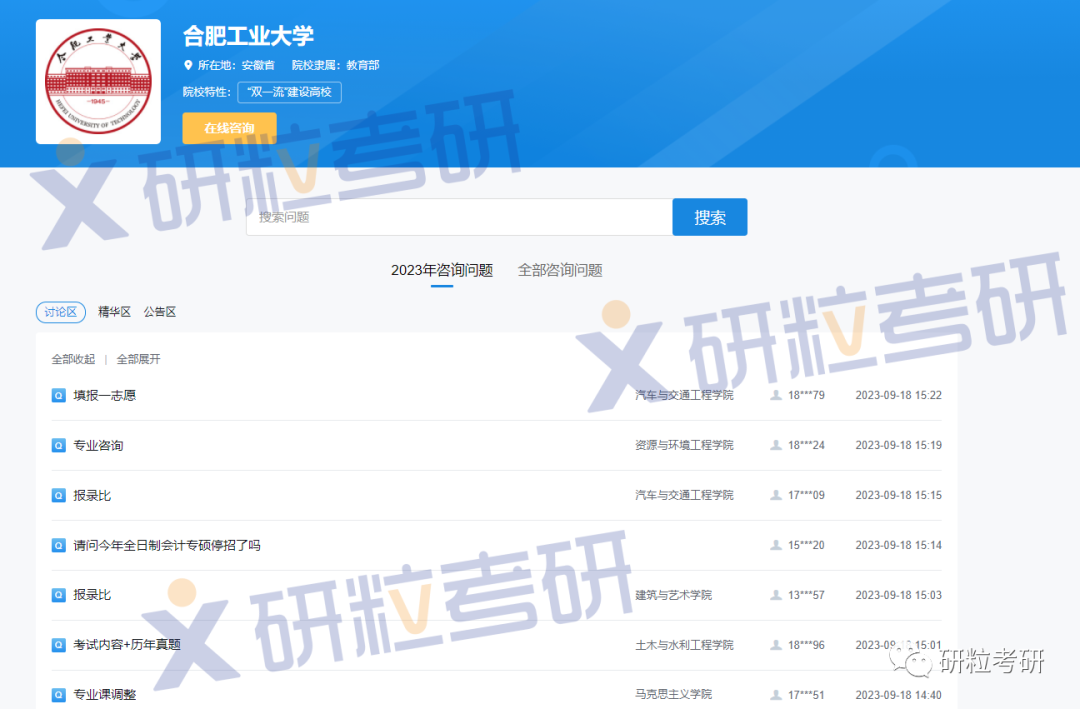Switch to 全部咨询问题 tab
This screenshot has height=709, width=1080.
[x=560, y=270]
